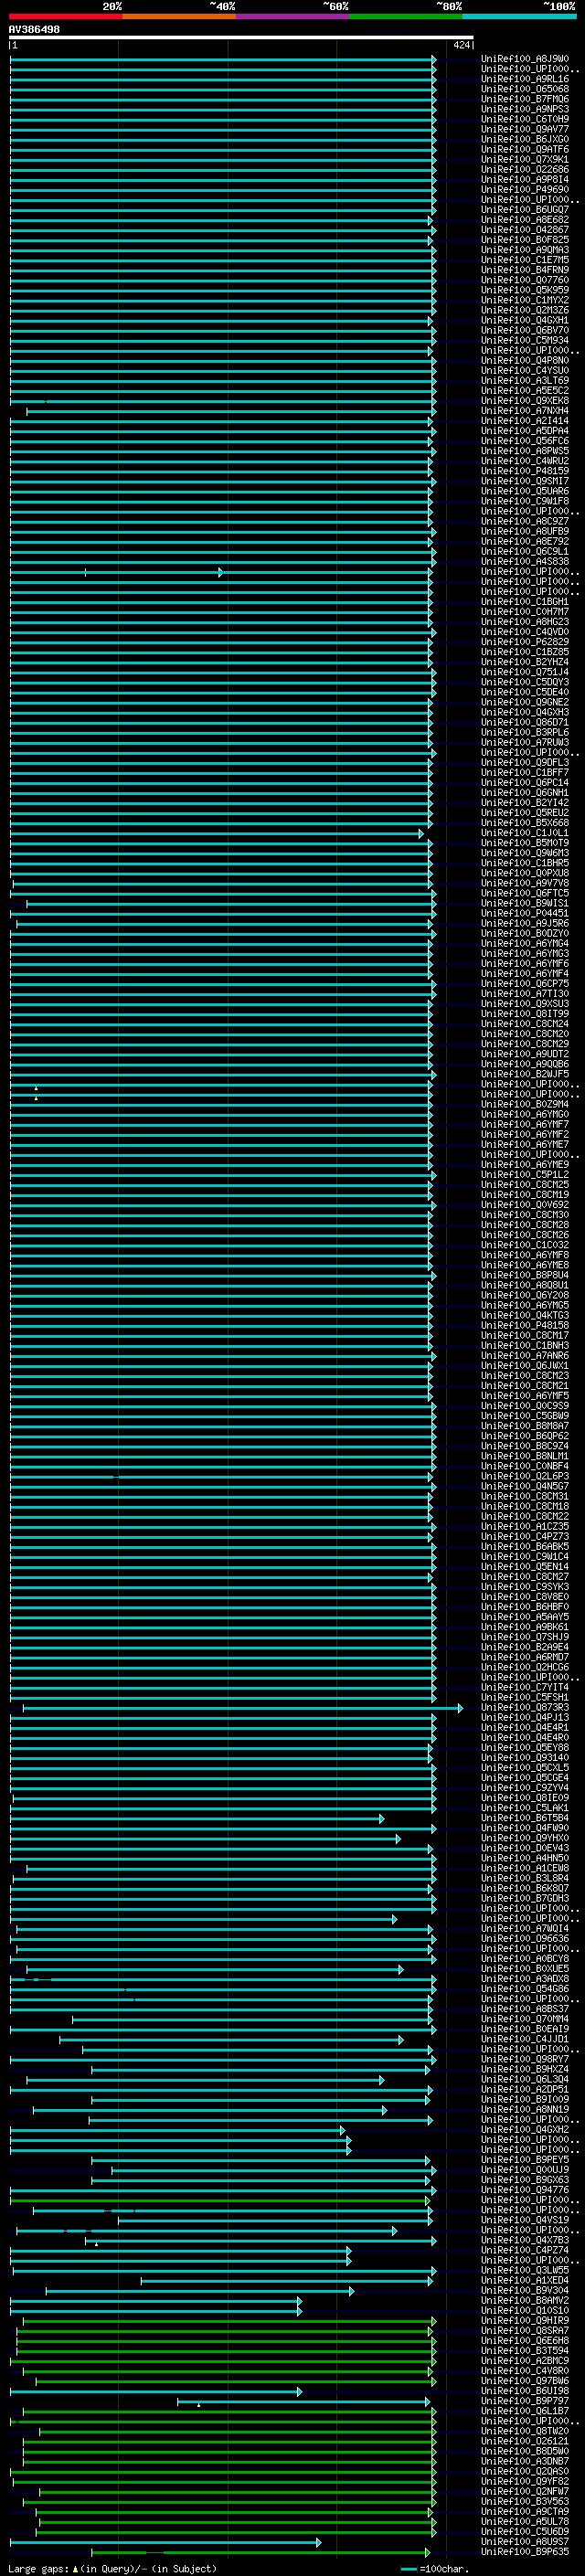585x2576 pixels.
Task: Select hit UniRef100_A7NXH4
Action: [525, 411]
